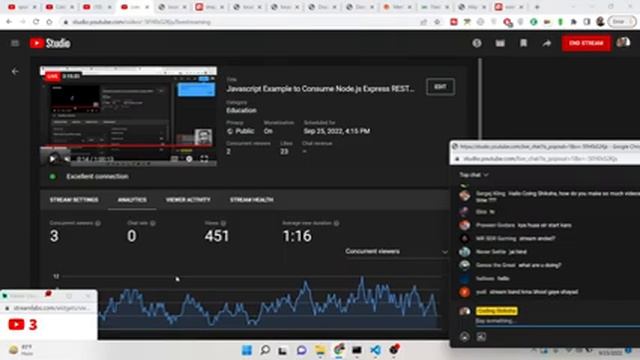
Task: Click the red preview progress bar
Action: 127,145
